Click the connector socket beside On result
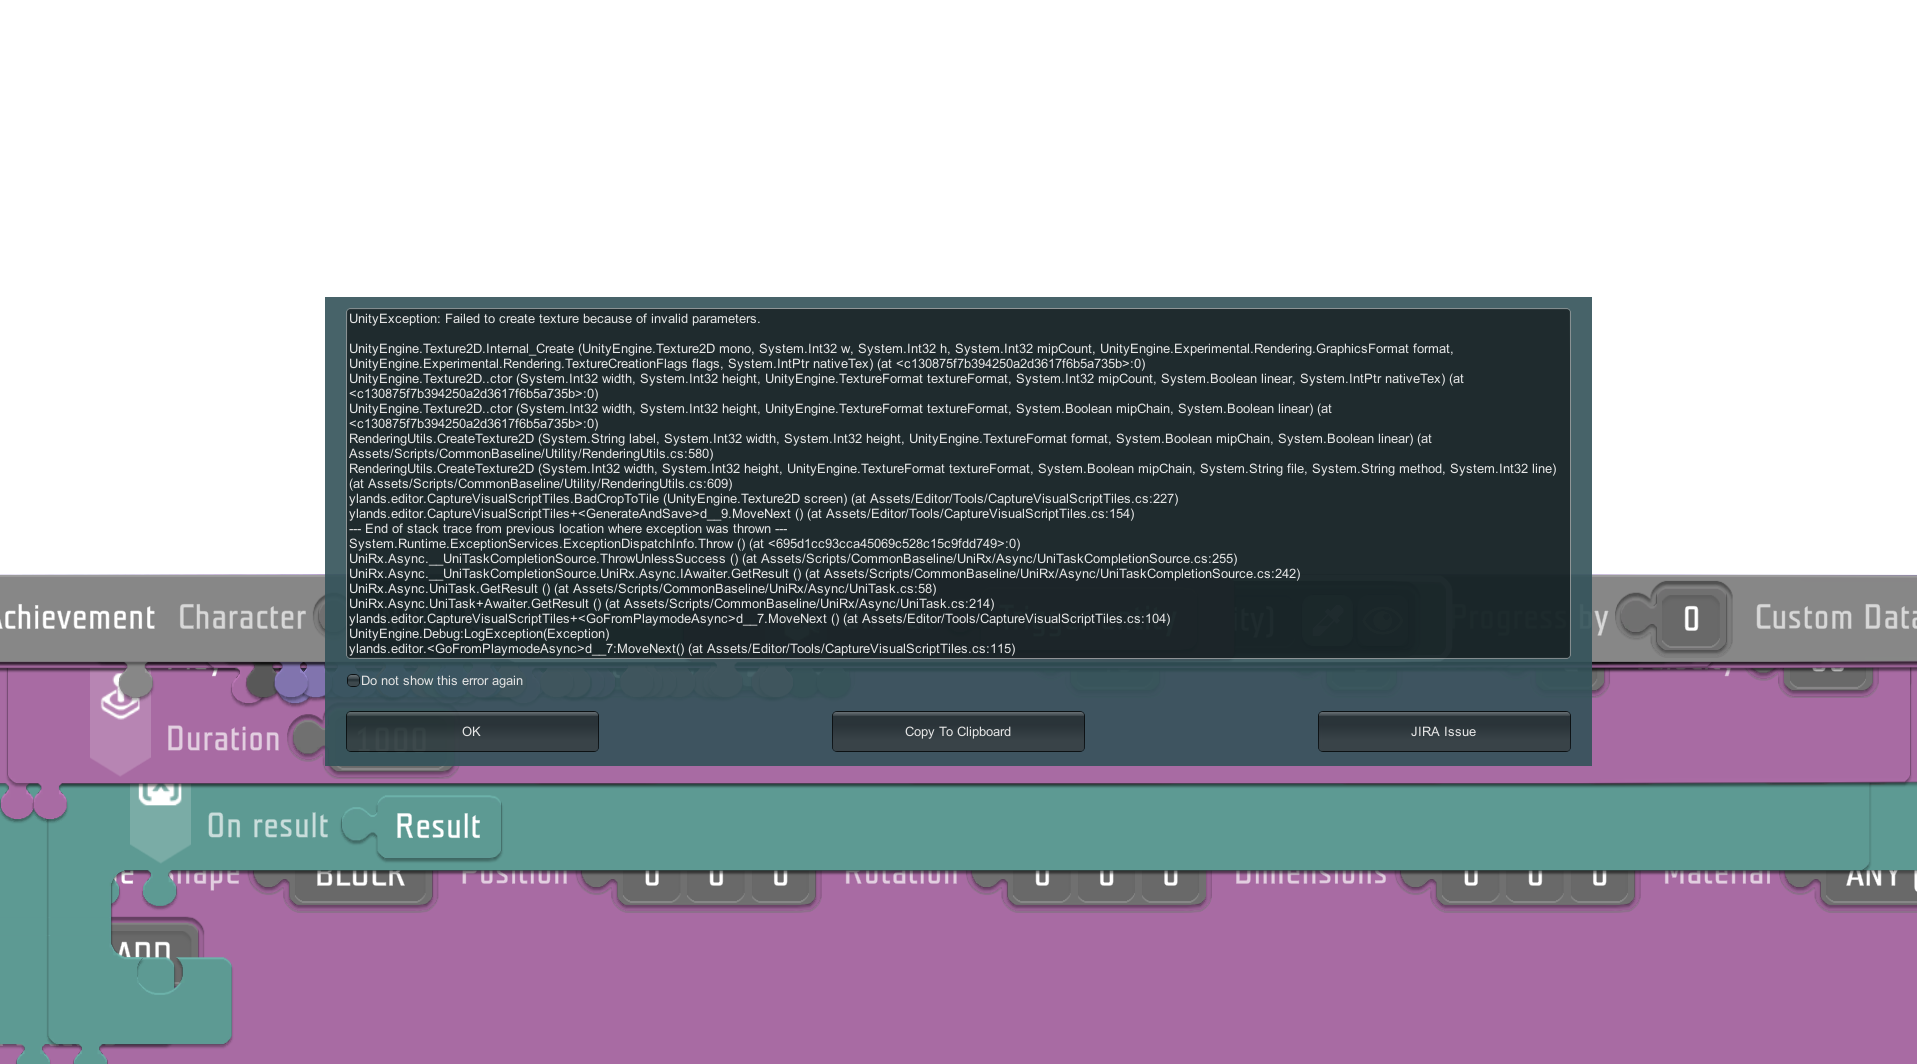1917x1064 pixels. (x=356, y=826)
